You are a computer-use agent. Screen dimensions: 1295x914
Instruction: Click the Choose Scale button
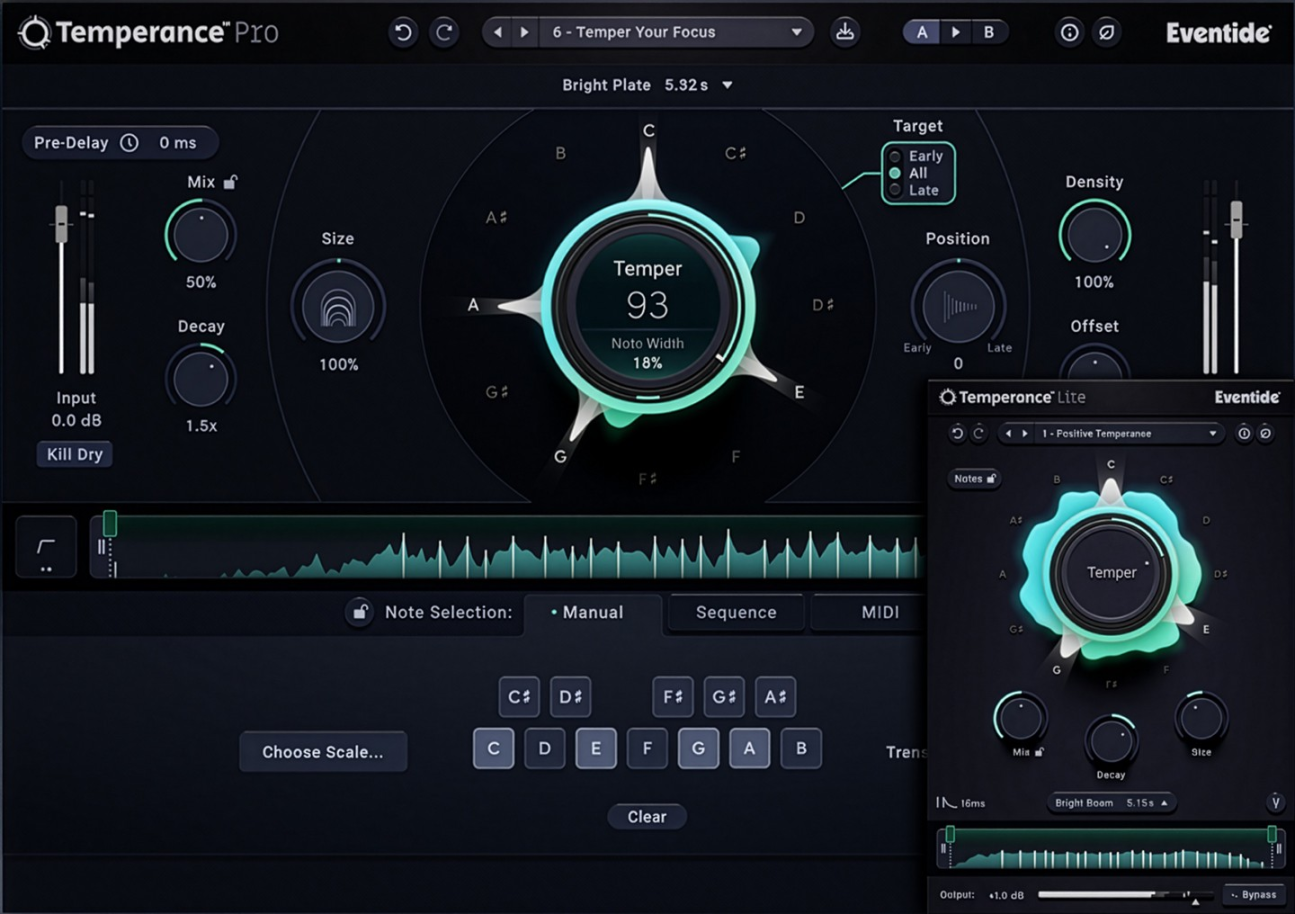tap(323, 752)
